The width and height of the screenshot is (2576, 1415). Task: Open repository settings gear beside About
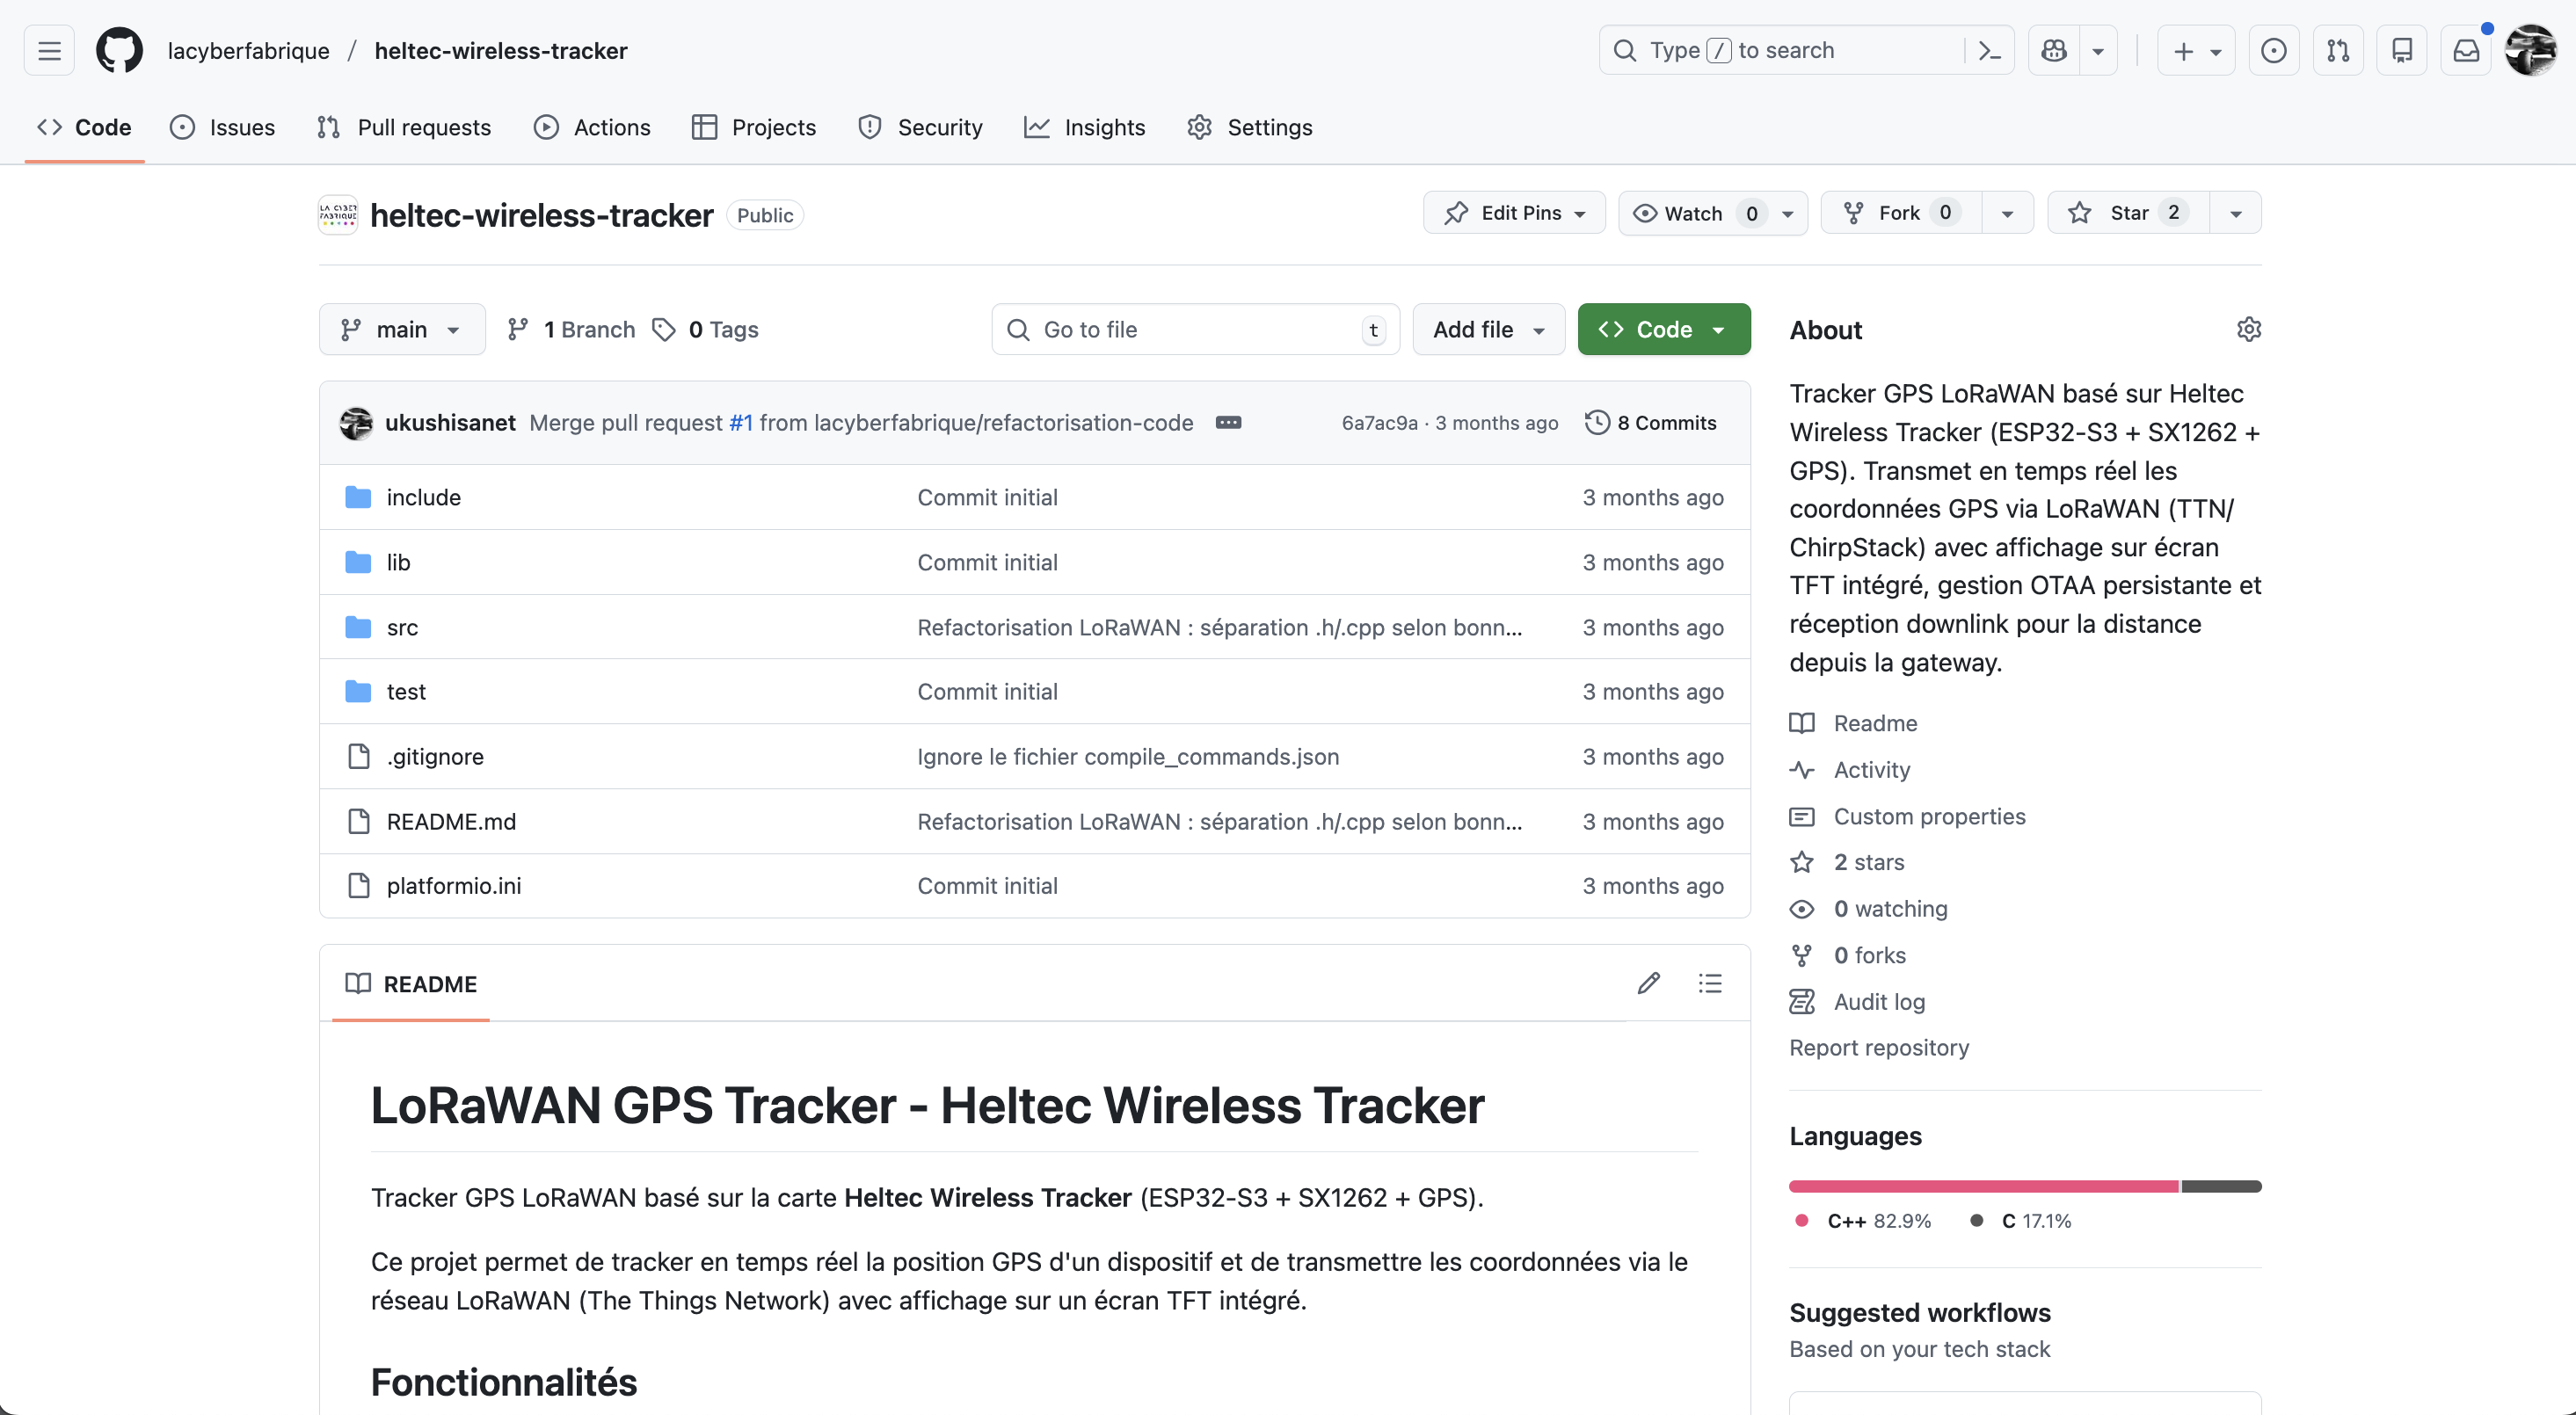[2249, 329]
